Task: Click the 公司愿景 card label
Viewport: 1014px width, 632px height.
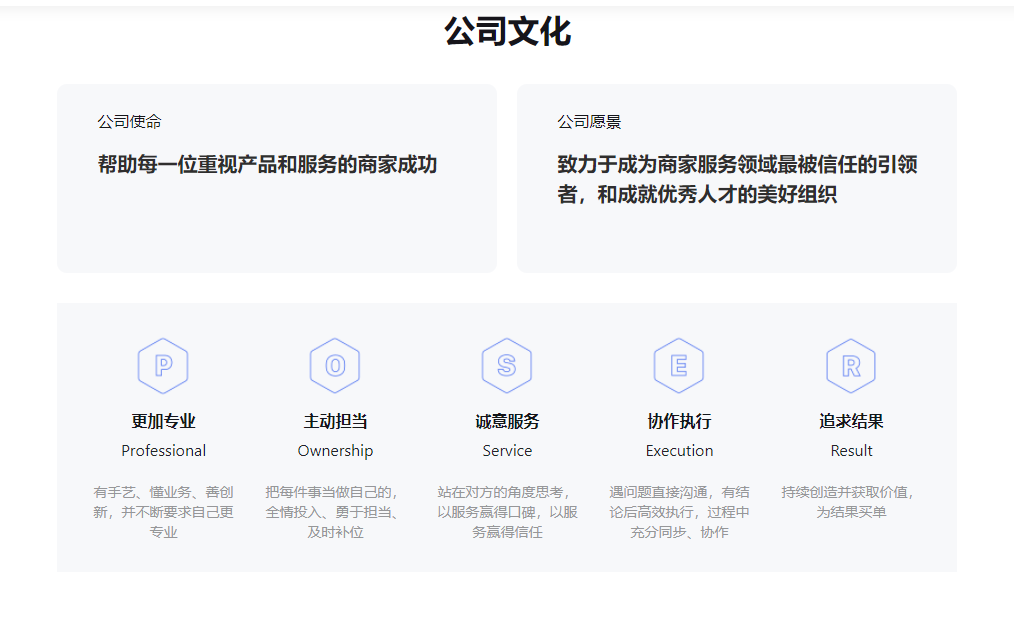Action: 587,121
